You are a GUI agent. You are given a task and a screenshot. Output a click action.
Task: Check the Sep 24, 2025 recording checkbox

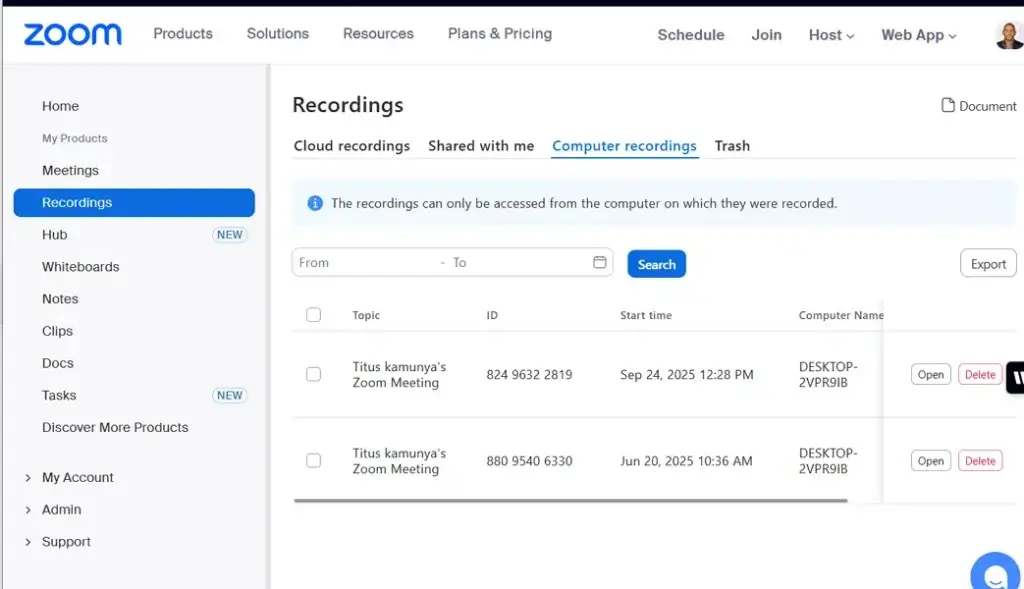[314, 374]
